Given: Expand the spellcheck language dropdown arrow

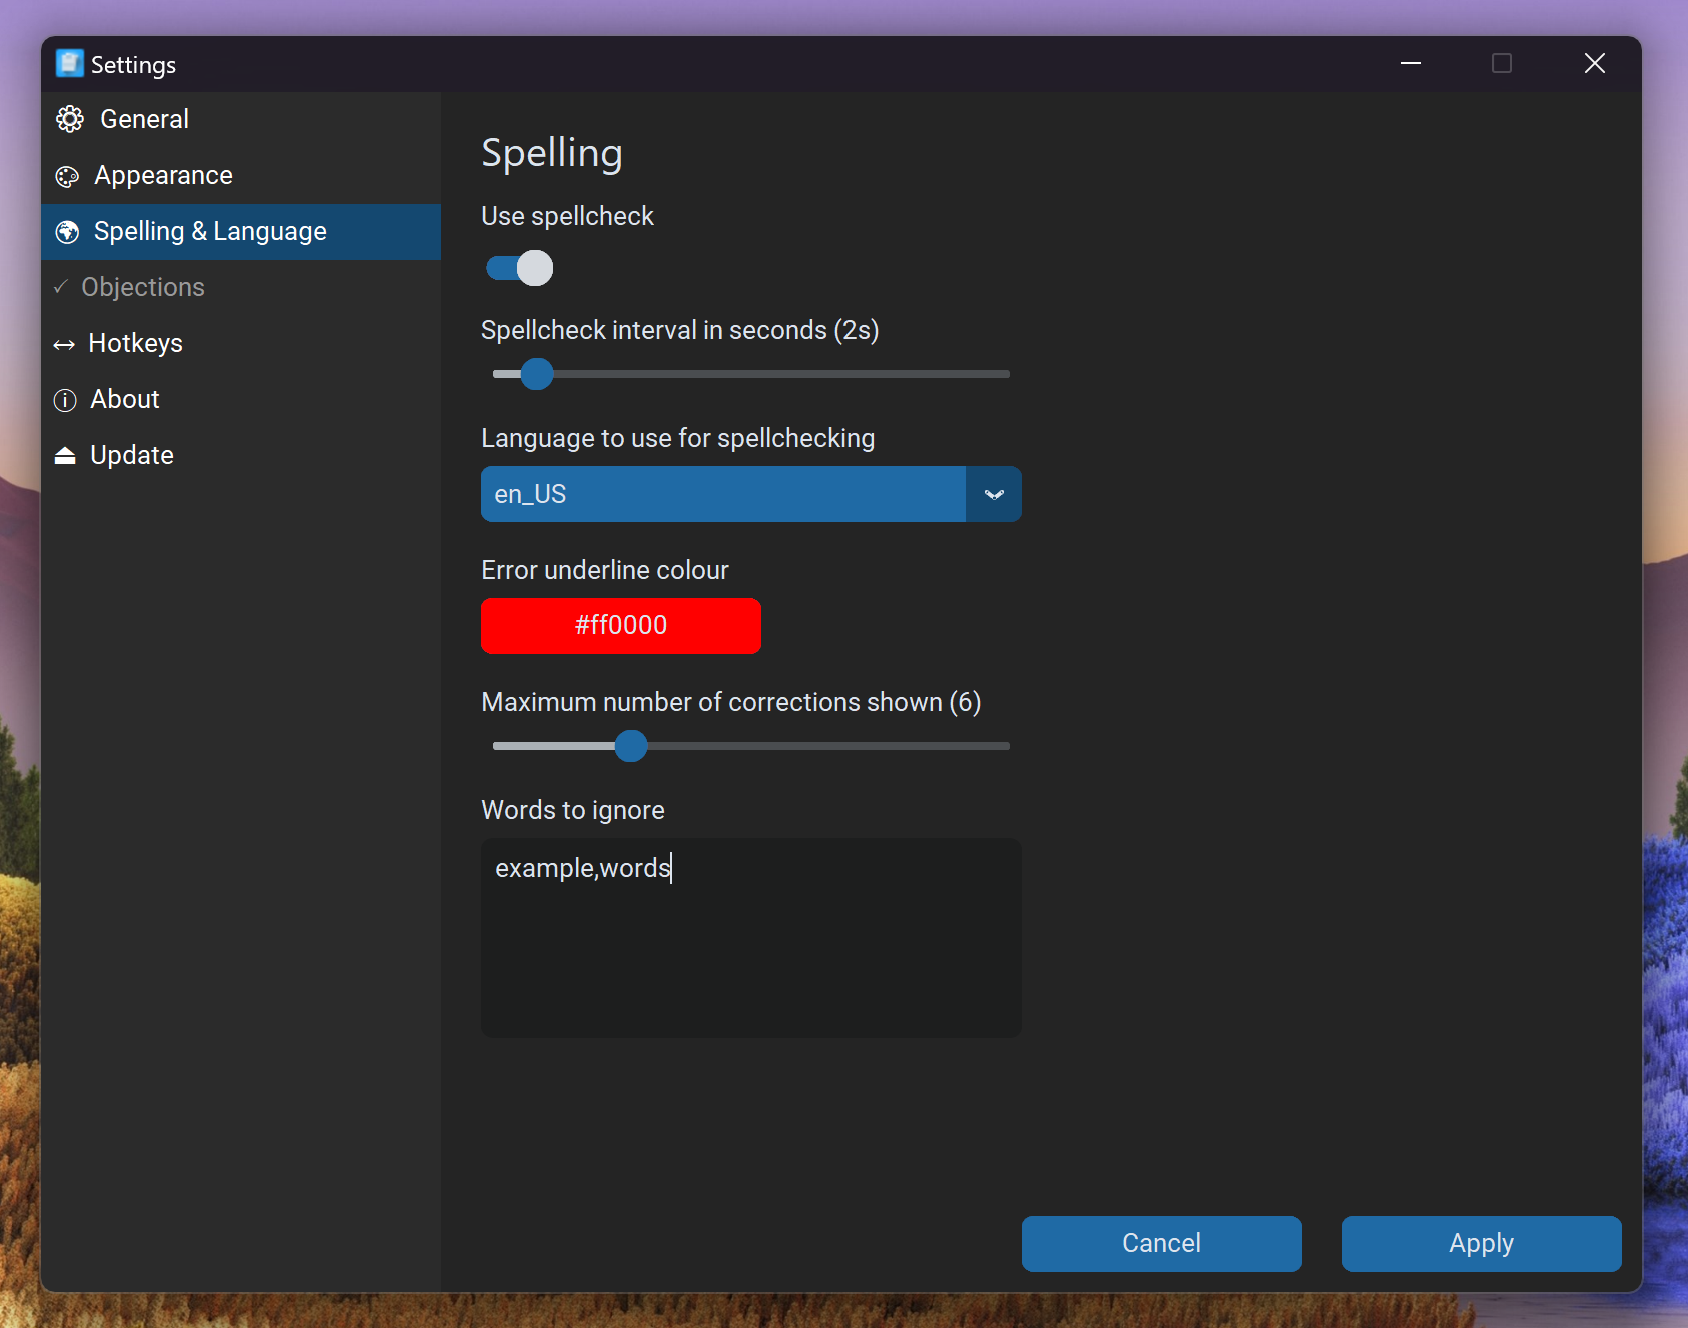Looking at the screenshot, I should pos(994,494).
